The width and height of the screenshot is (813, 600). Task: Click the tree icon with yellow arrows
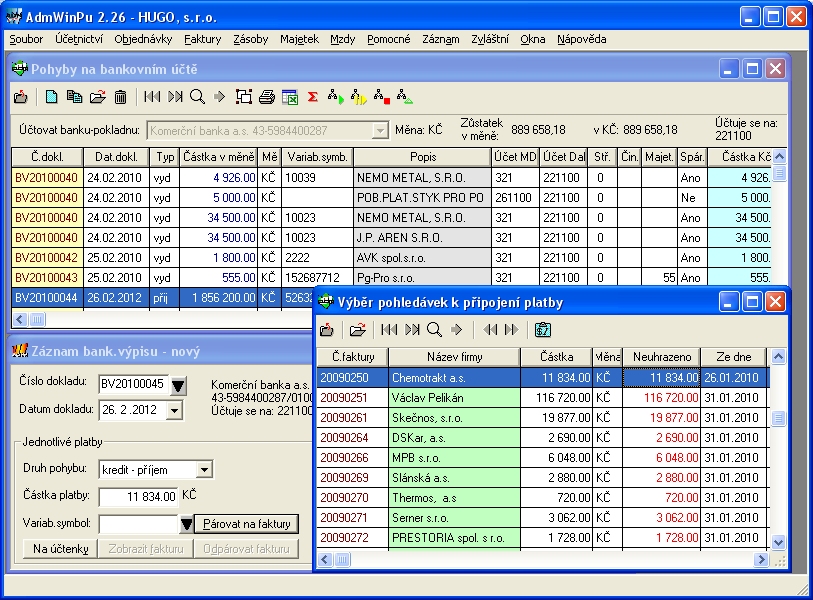pos(358,97)
